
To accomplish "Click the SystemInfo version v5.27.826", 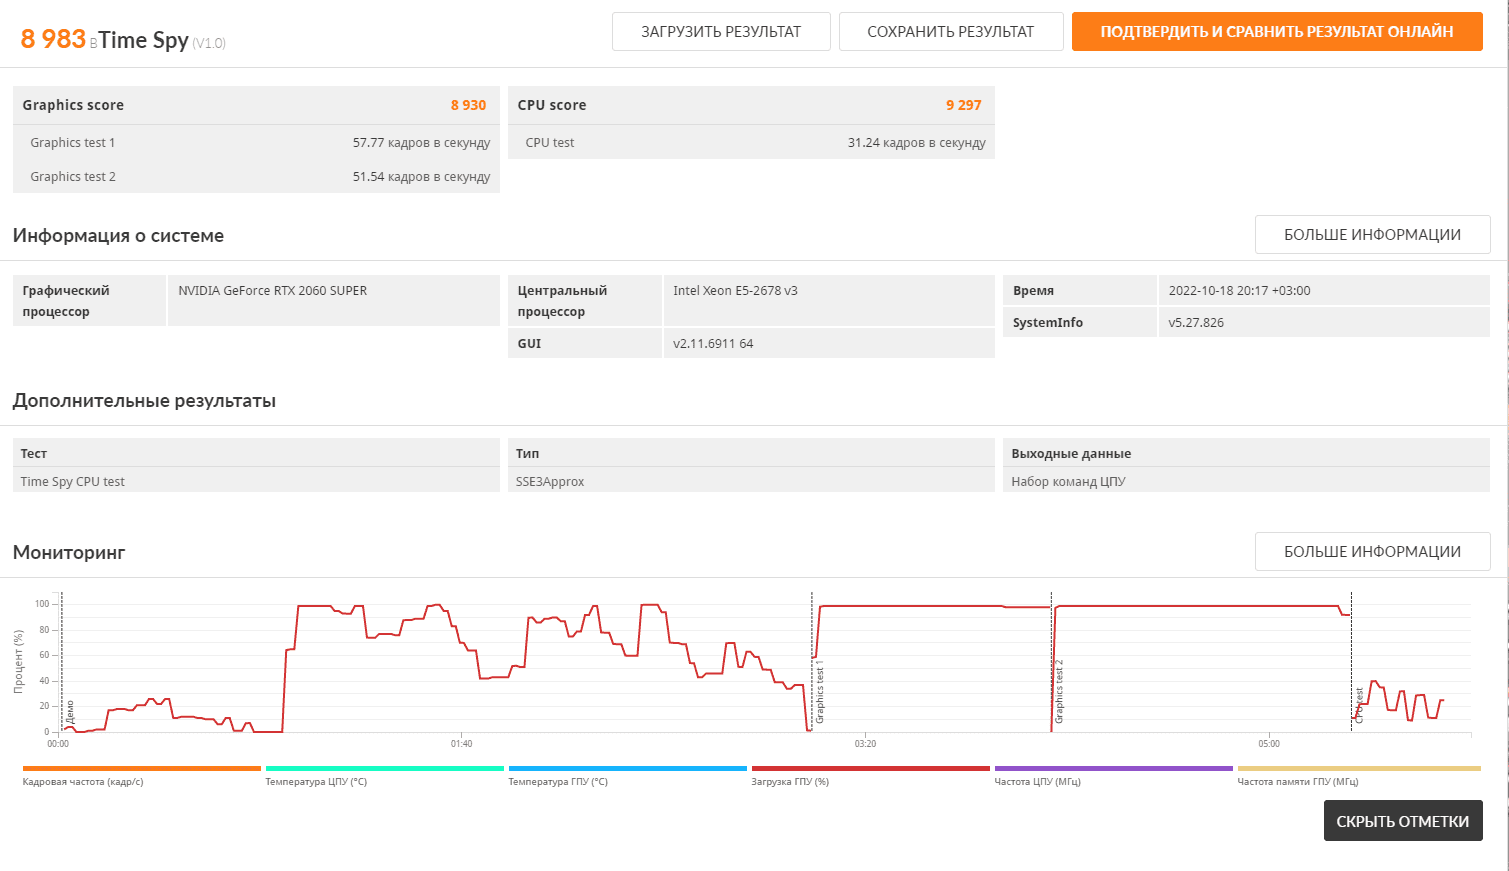I will [1196, 323].
